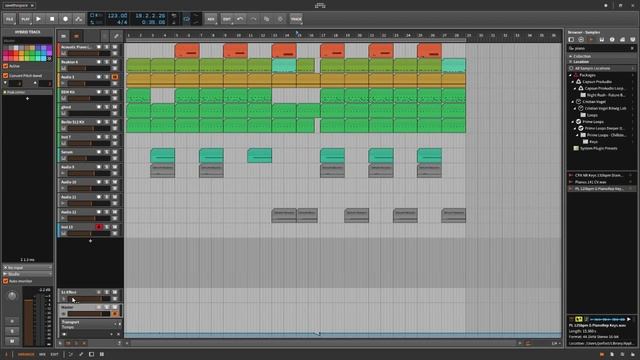Select the pencil tool above track headers
Image resolution: width=640 pixels, height=360 pixels.
coord(116,36)
